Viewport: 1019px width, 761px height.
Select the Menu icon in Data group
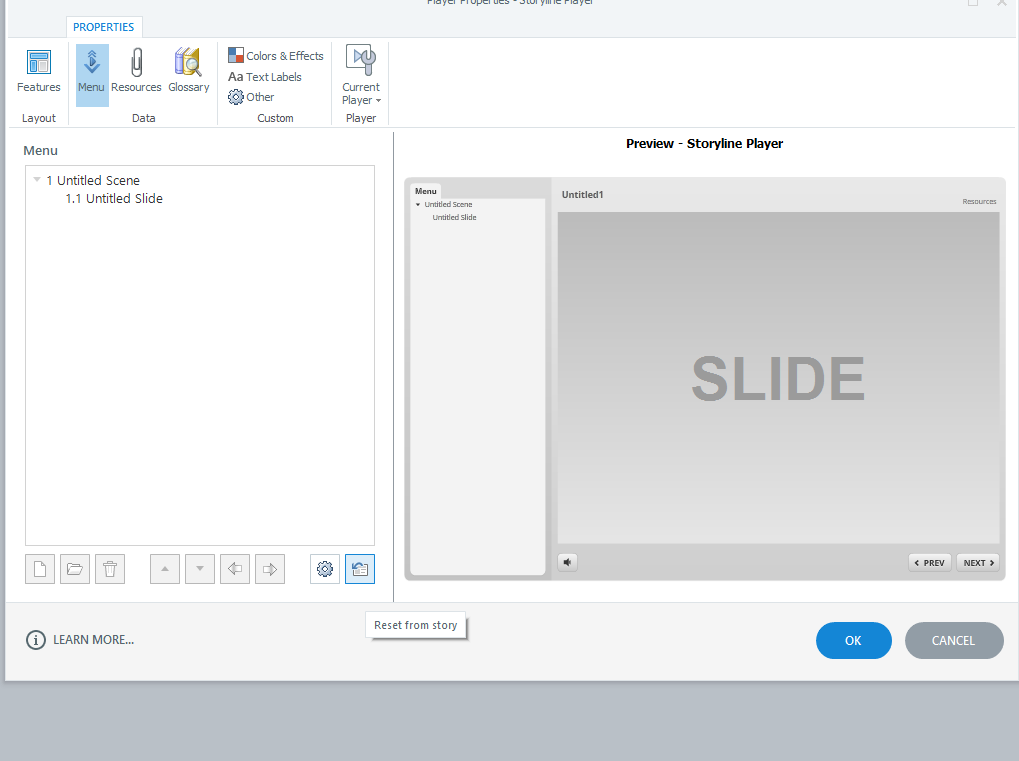click(x=91, y=70)
